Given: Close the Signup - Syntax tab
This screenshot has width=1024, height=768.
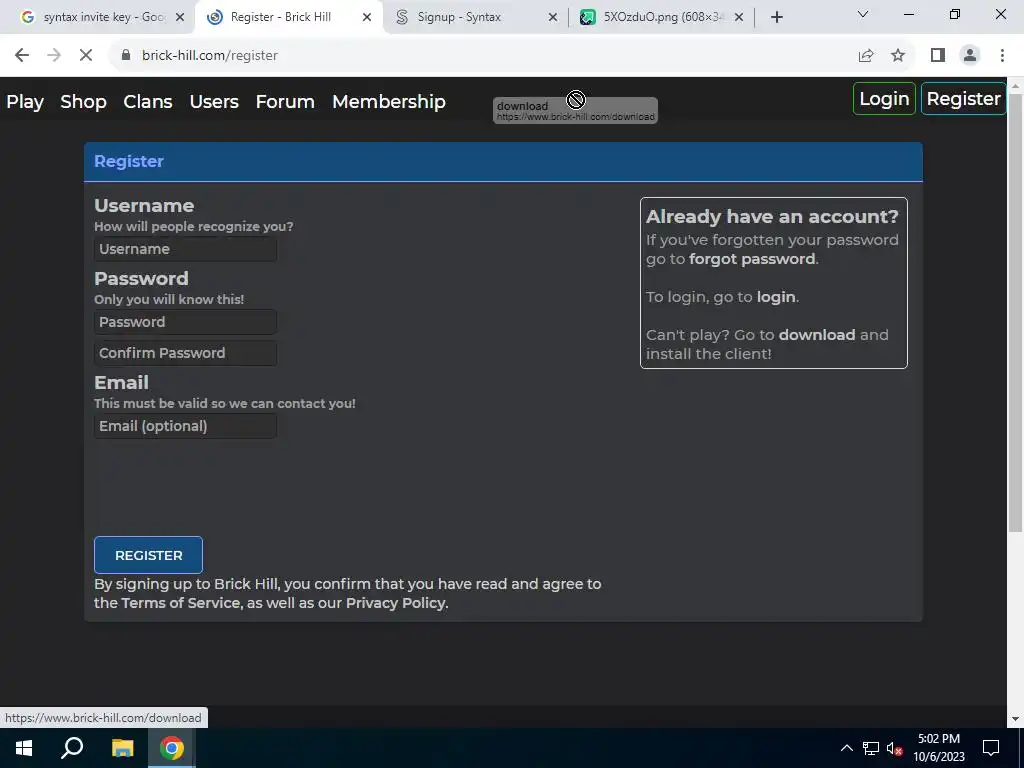Looking at the screenshot, I should 553,18.
